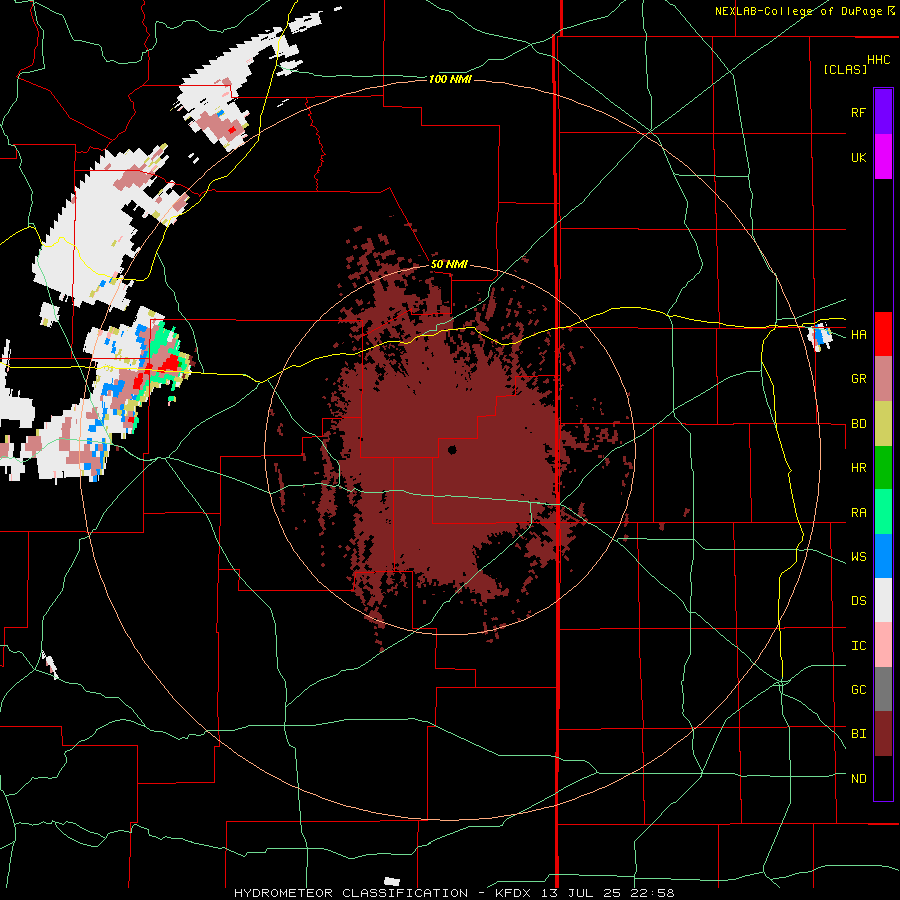
Task: Click the 100 NMI range ring label
Action: (450, 79)
